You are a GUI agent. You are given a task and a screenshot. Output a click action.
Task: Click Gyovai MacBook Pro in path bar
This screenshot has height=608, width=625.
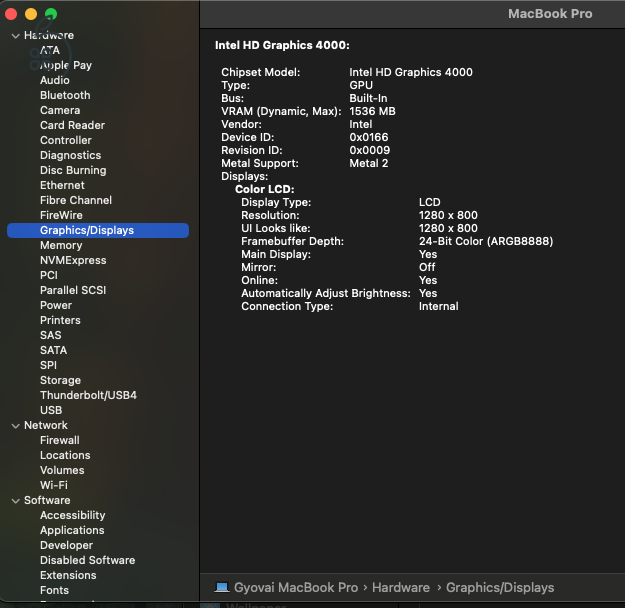[296, 587]
